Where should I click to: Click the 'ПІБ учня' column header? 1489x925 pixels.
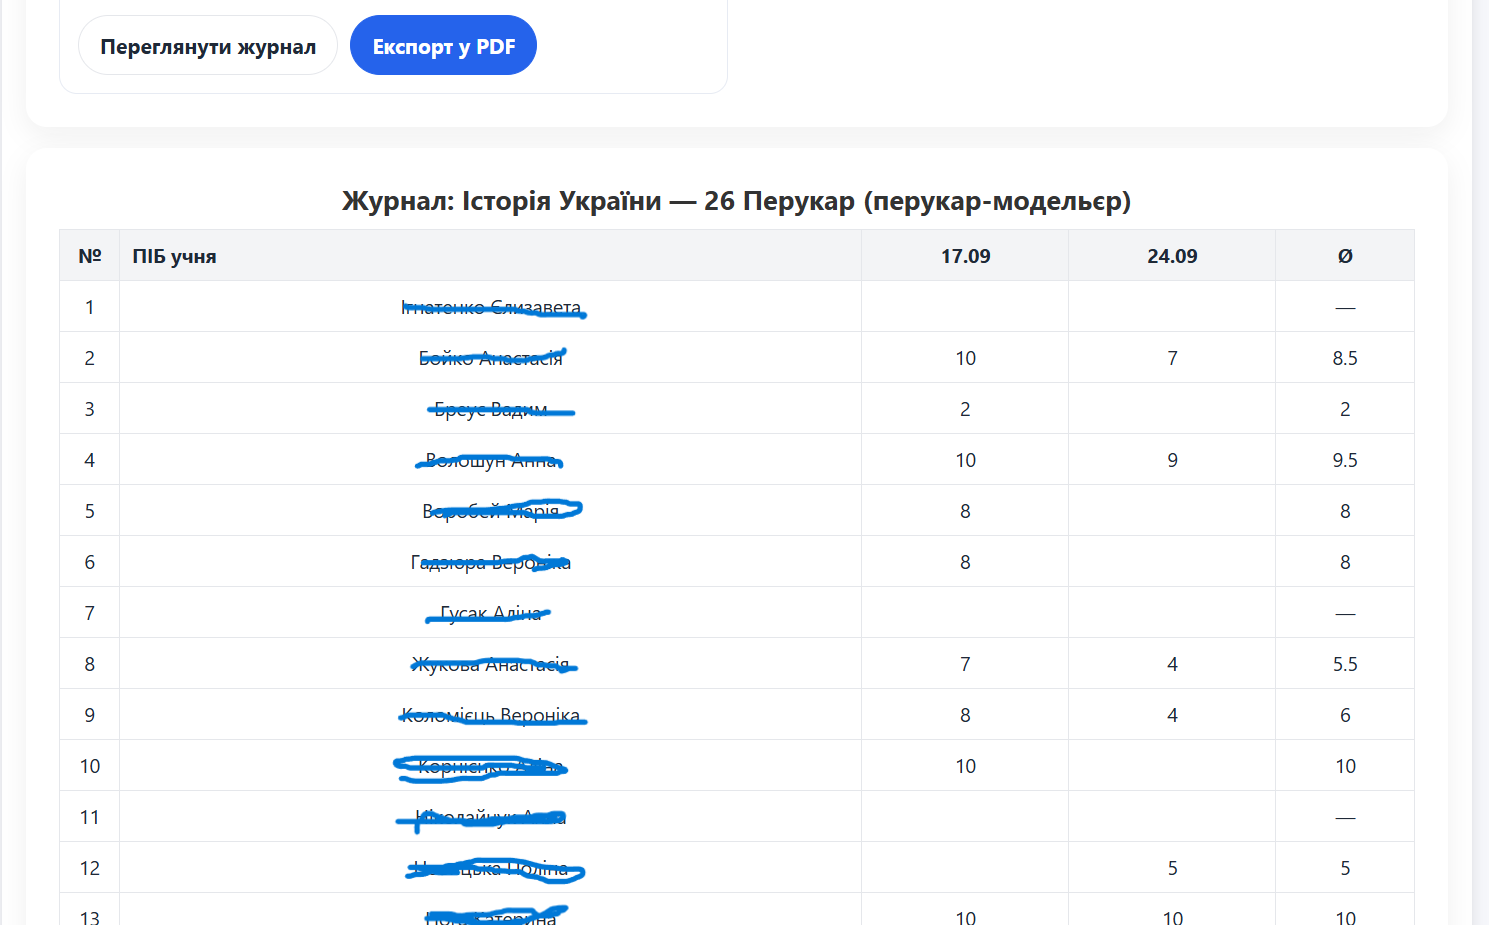175,256
